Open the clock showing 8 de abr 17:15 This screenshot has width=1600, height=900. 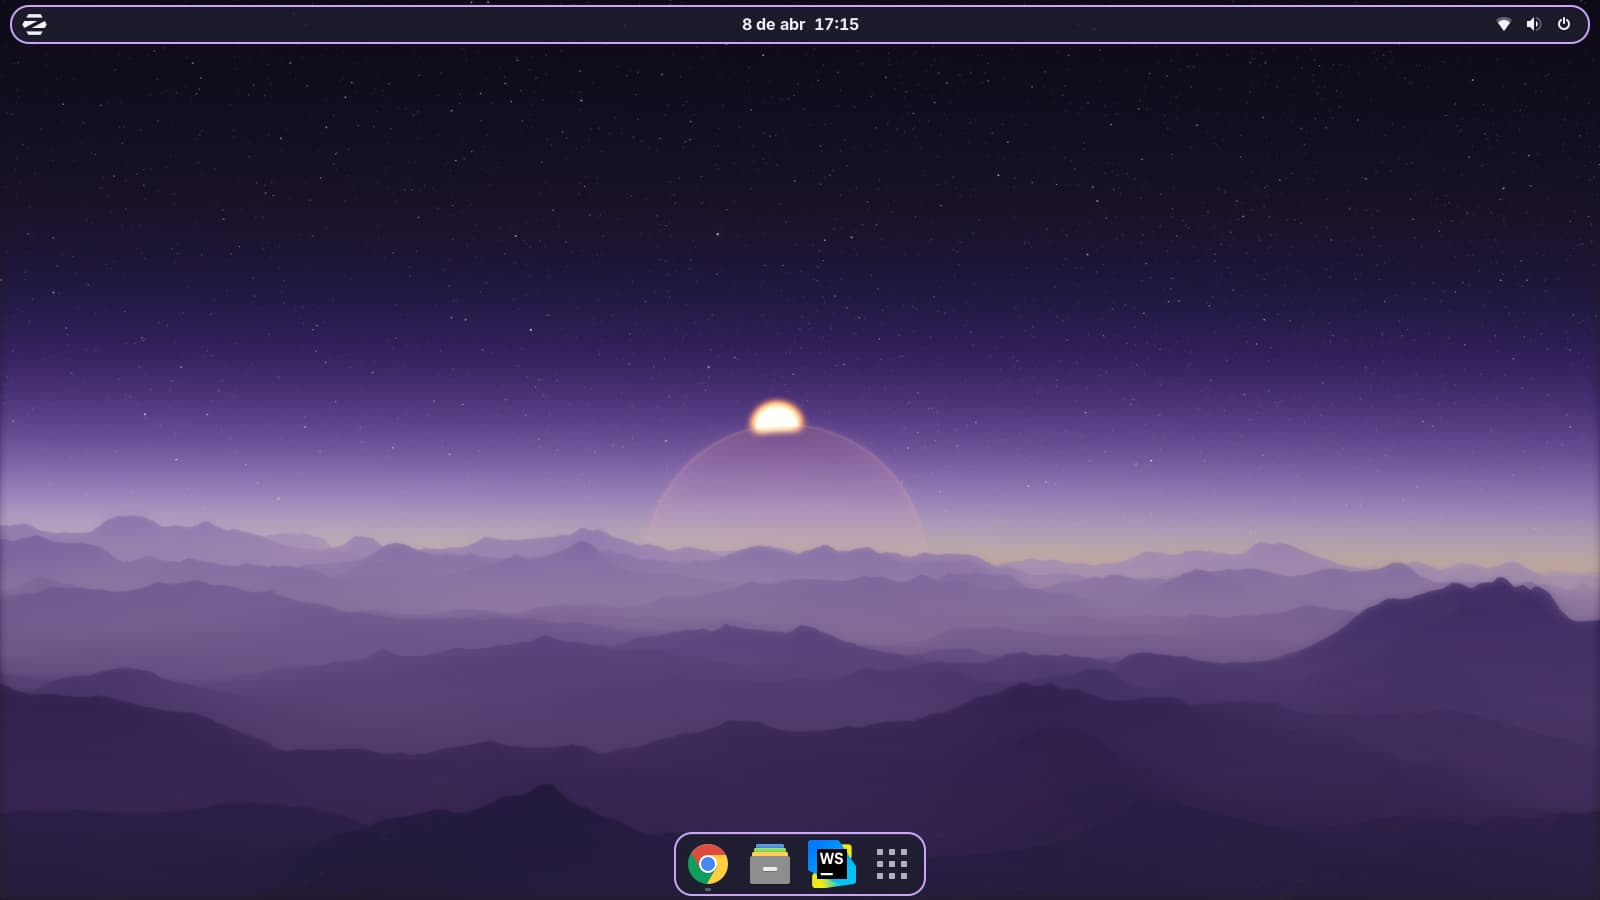pyautogui.click(x=800, y=24)
